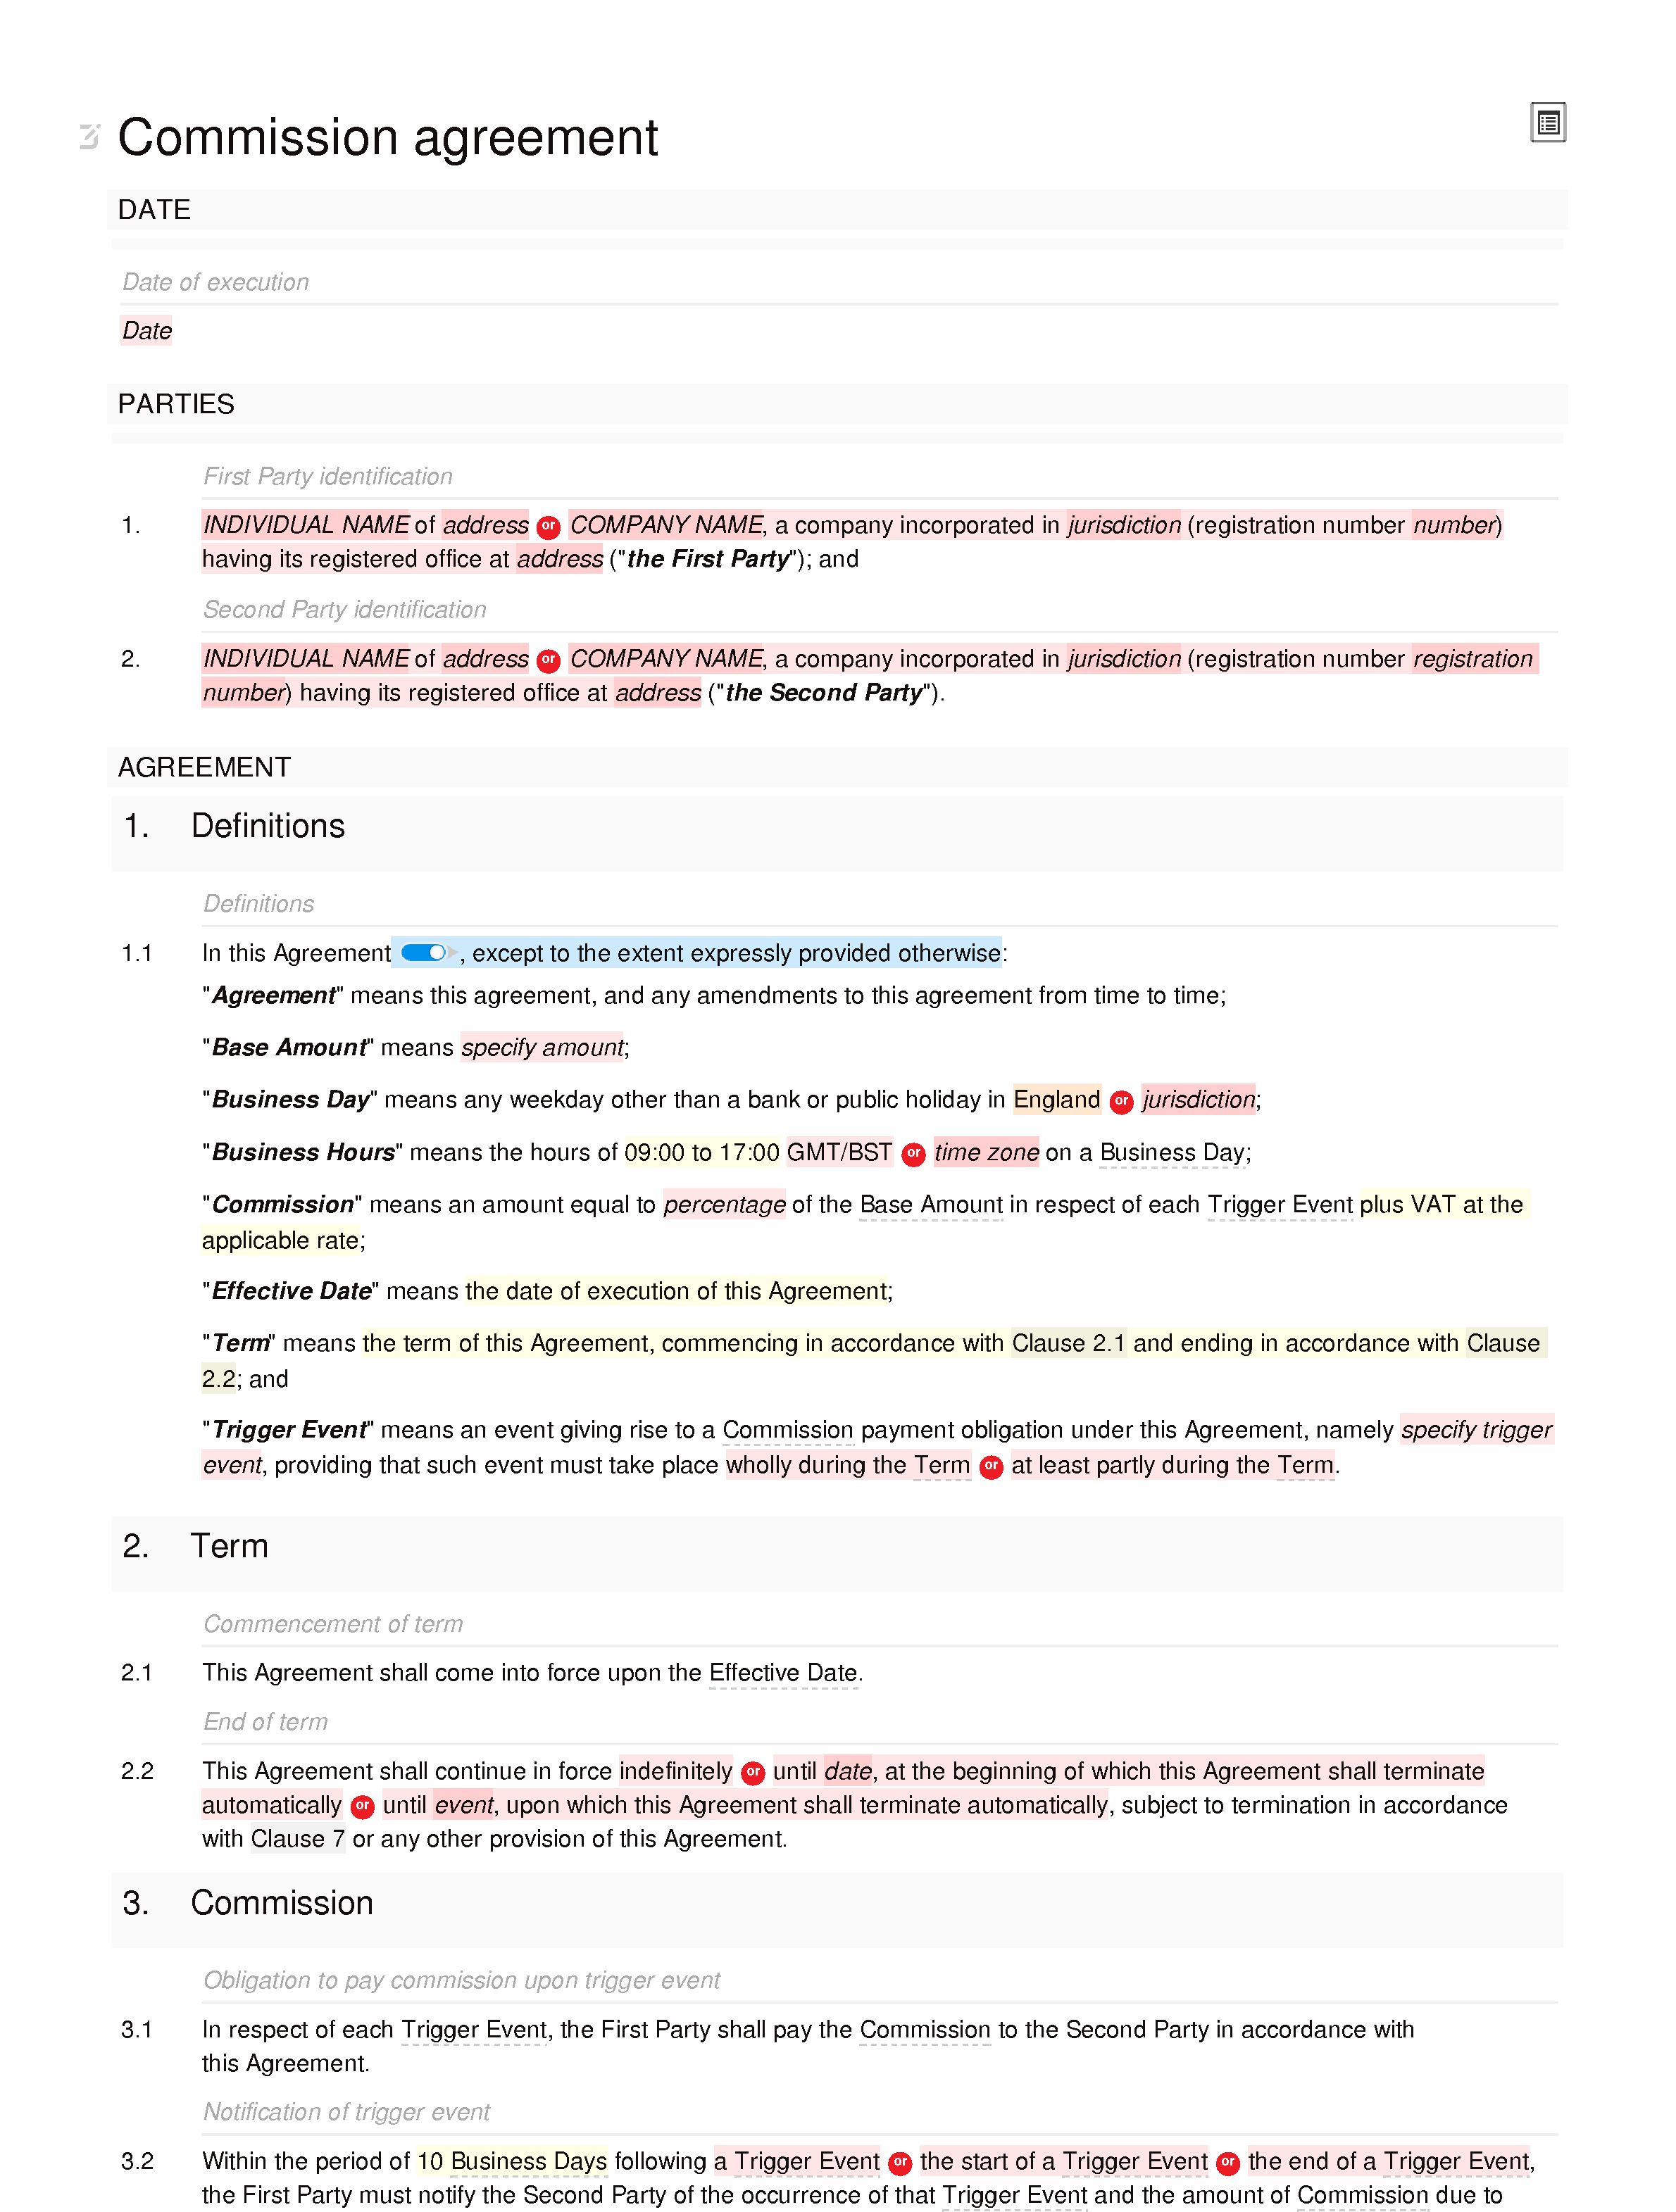The image size is (1676, 2212).
Task: Click the OR toggle near Trigger Event timing
Action: coord(999,1464)
